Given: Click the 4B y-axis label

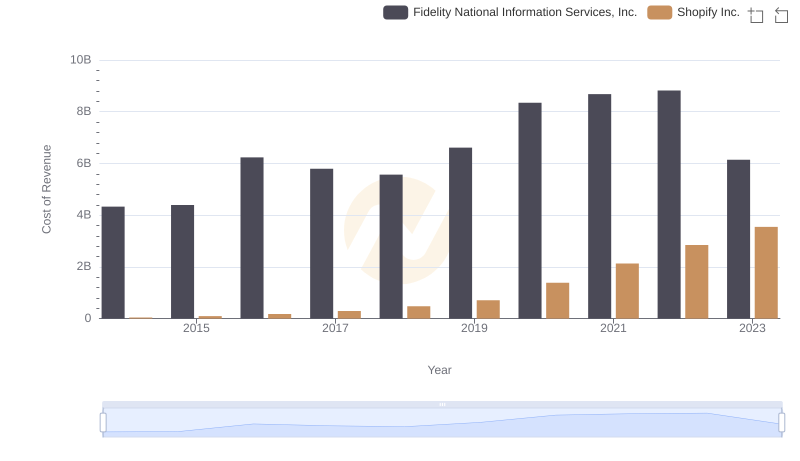Looking at the screenshot, I should coord(84,215).
